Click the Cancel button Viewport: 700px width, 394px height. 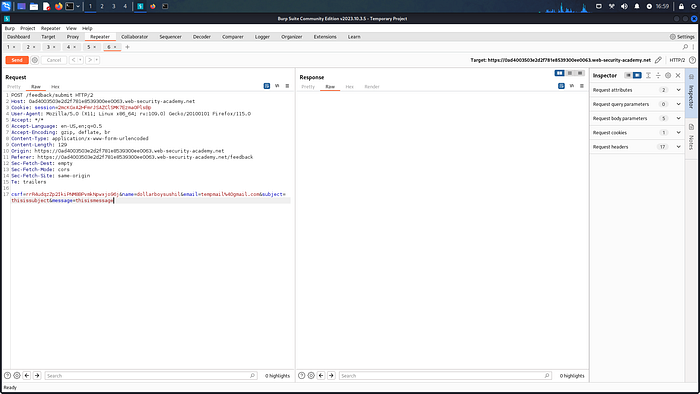tap(54, 60)
